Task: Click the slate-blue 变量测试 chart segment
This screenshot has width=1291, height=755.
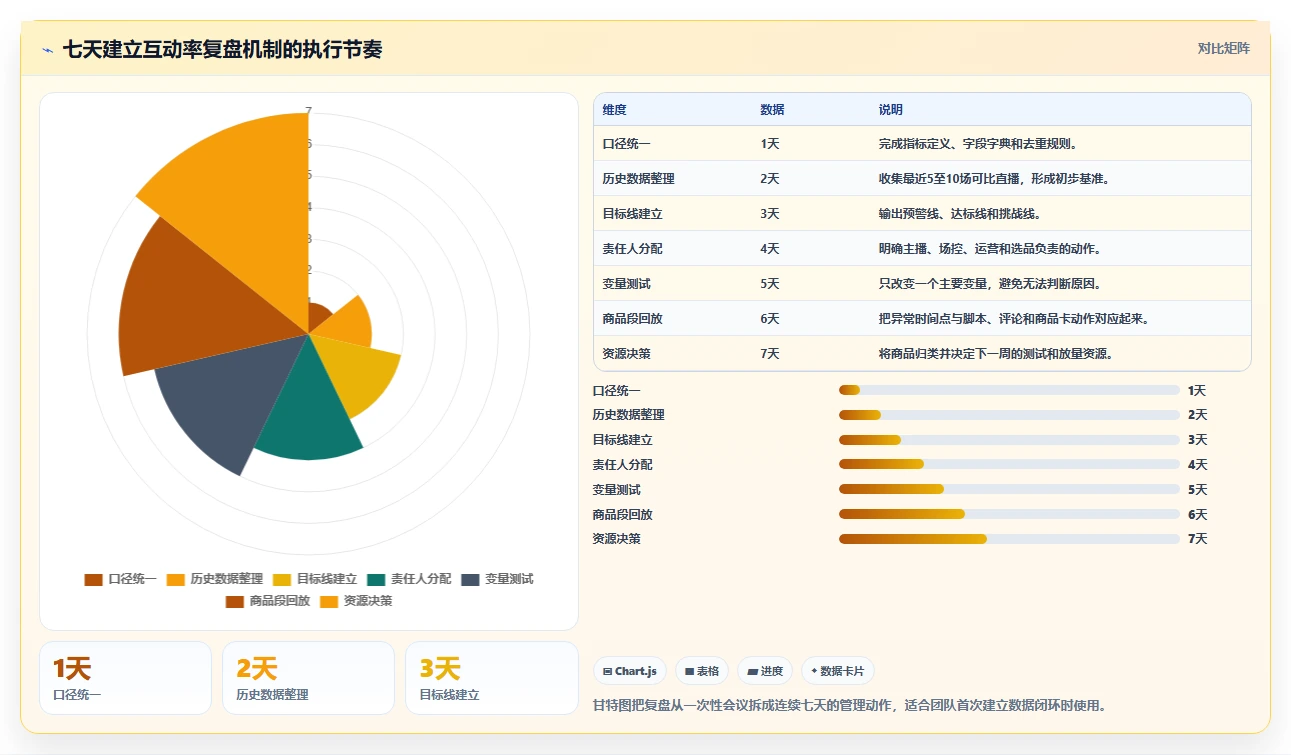Action: [x=225, y=400]
